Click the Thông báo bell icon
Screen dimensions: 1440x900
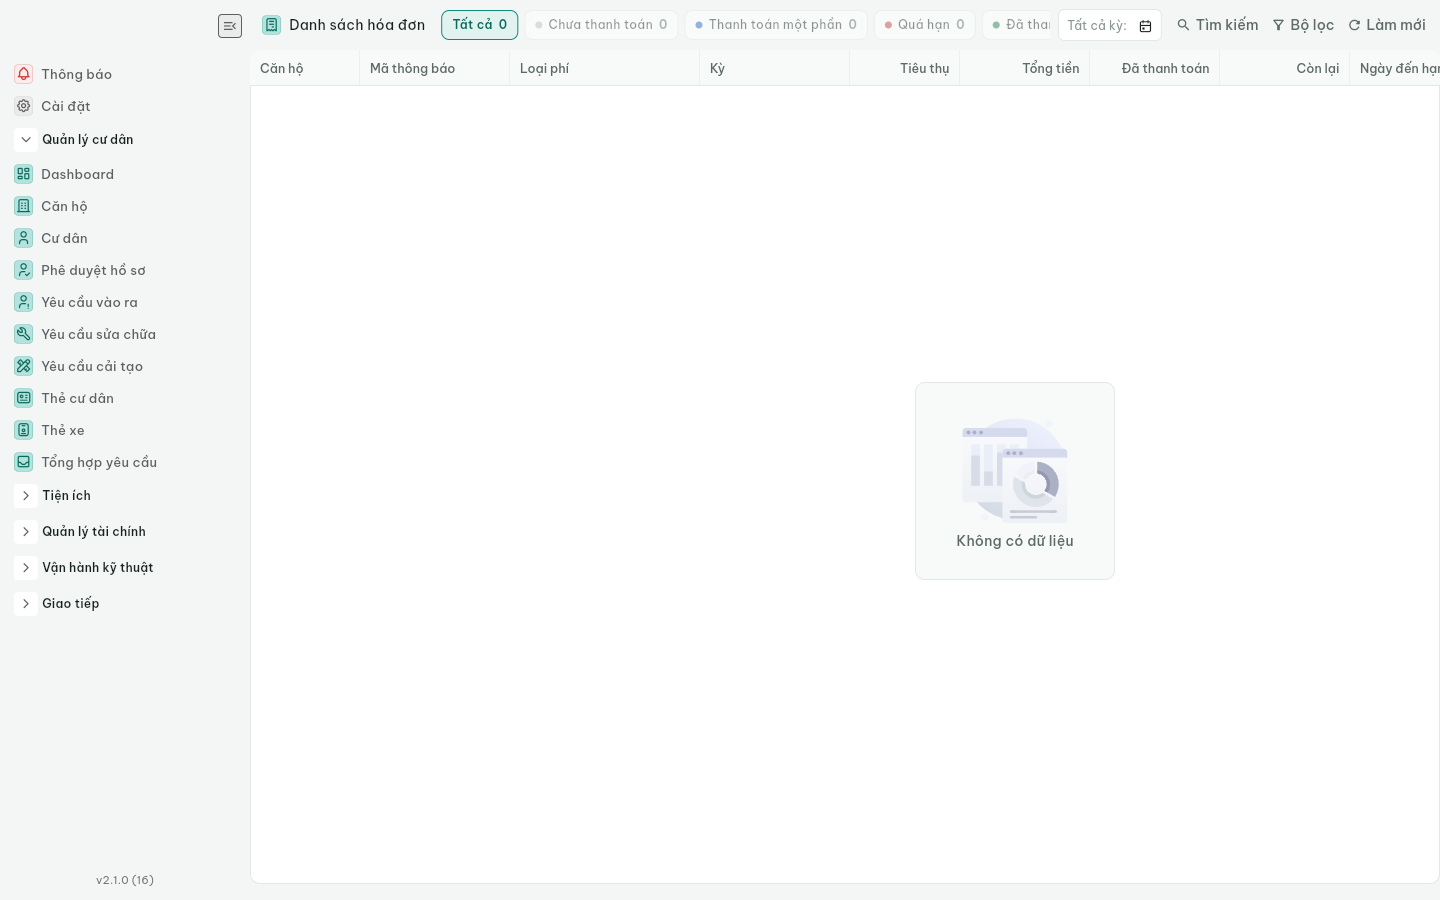[24, 74]
